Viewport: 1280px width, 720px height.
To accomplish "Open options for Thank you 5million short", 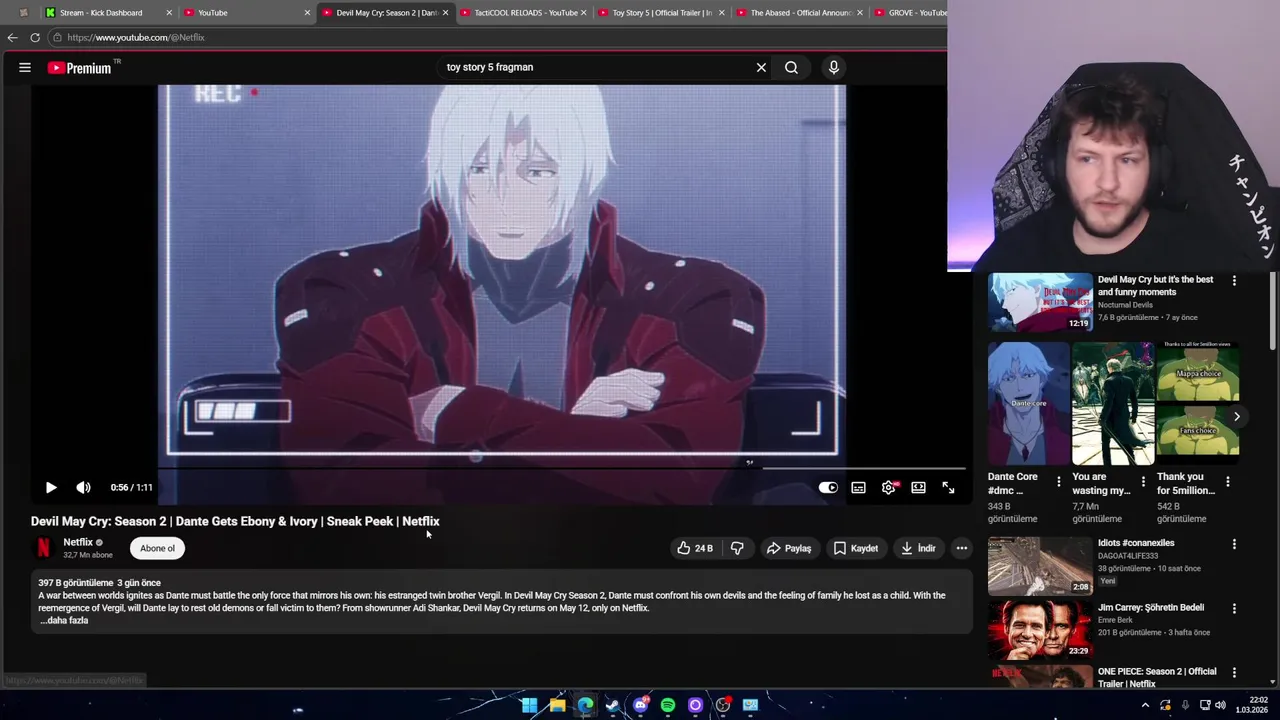I will click(1228, 482).
